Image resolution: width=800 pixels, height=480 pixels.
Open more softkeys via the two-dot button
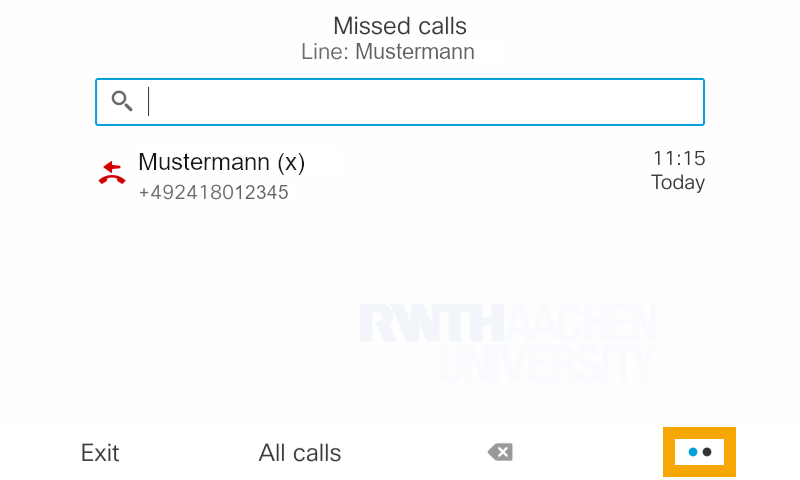pyautogui.click(x=700, y=452)
